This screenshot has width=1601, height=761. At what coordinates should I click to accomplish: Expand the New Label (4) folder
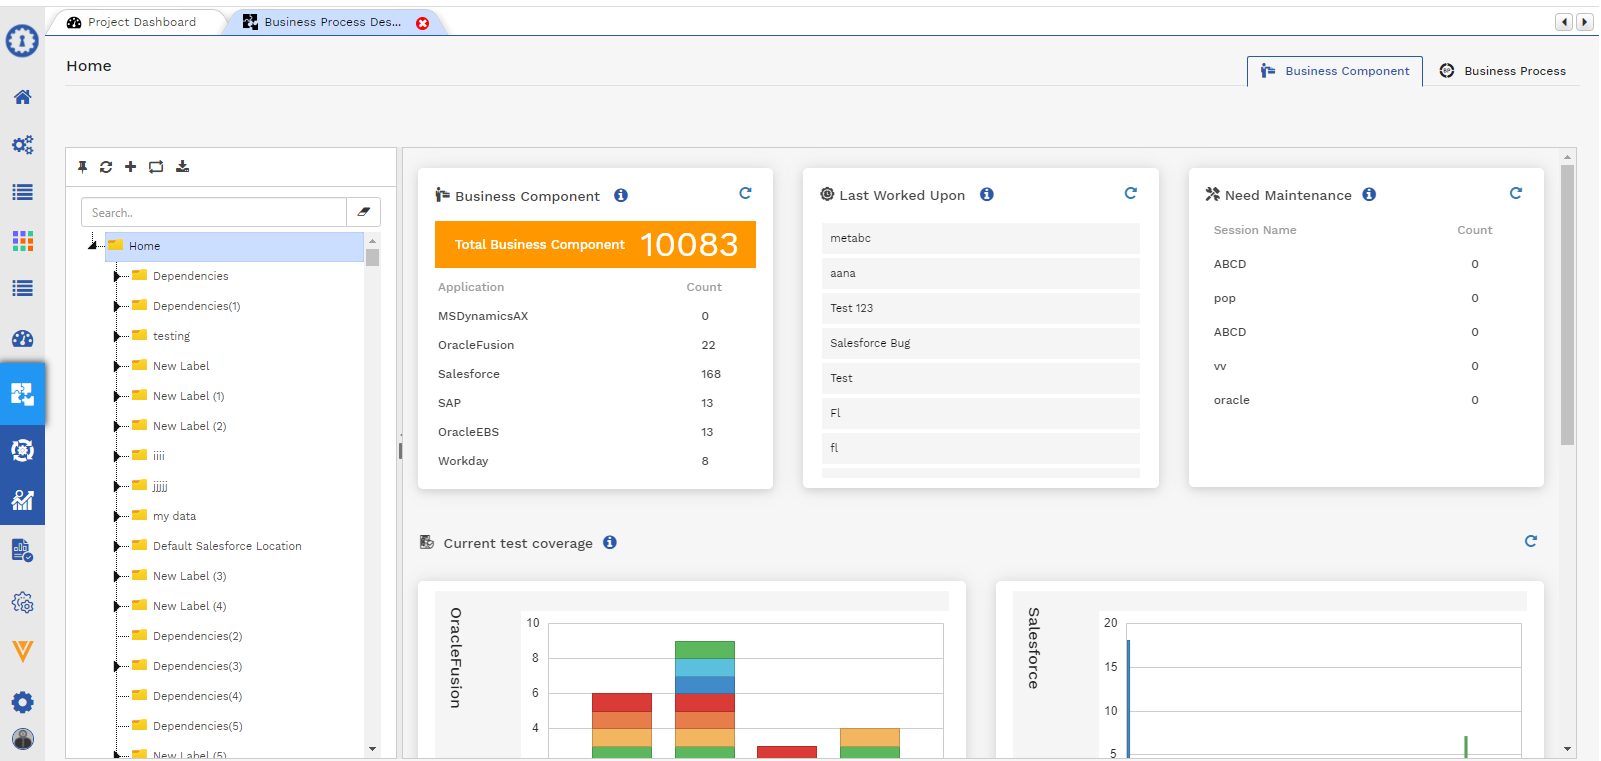(x=116, y=607)
